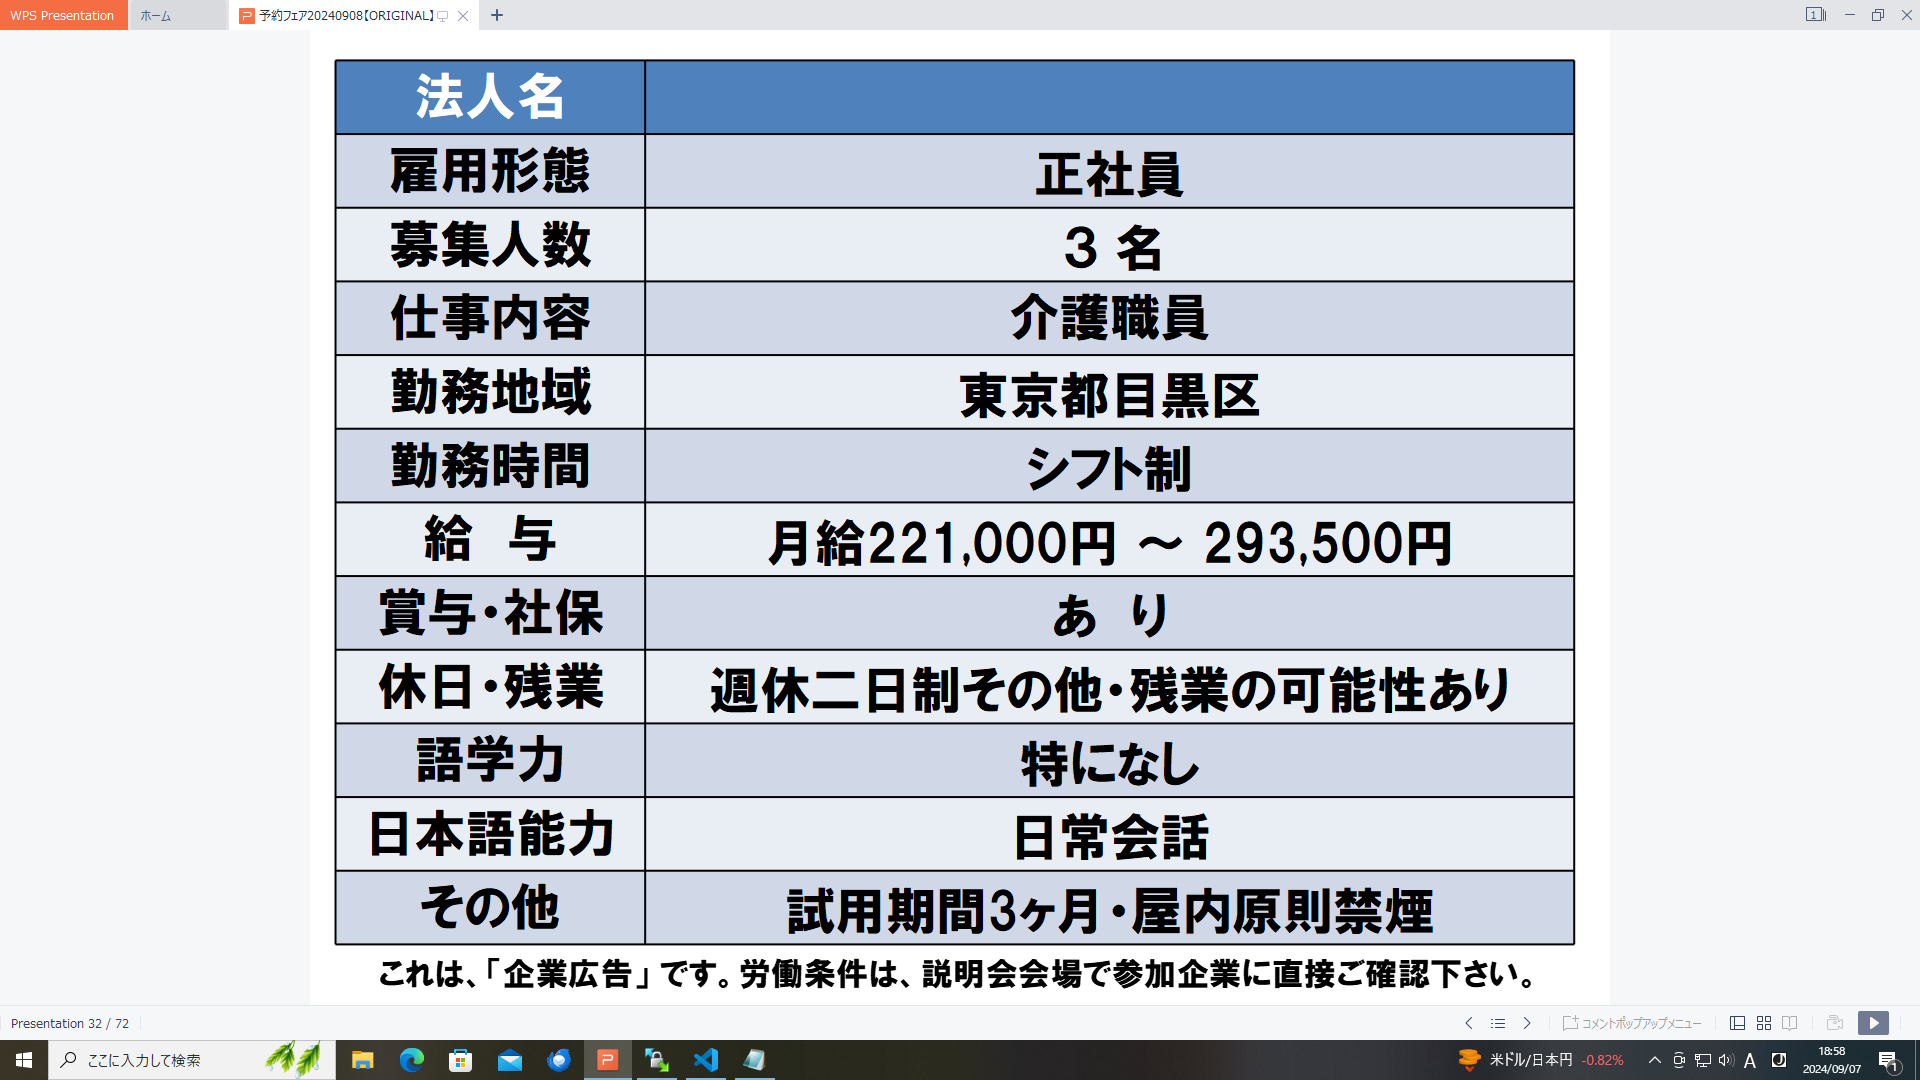Click the 勤務地域 label cell
The height and width of the screenshot is (1080, 1920).
(x=490, y=393)
